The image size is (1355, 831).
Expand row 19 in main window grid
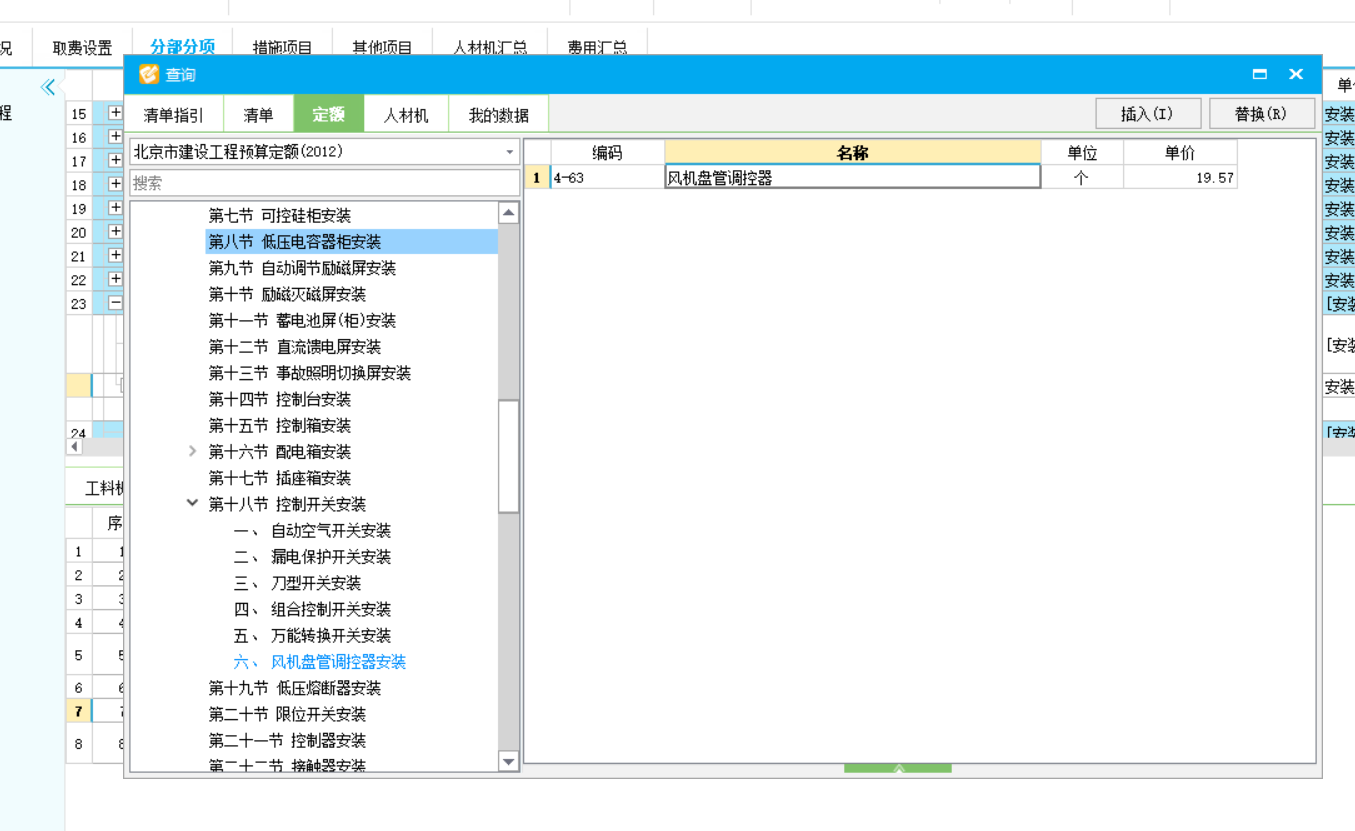tap(115, 208)
